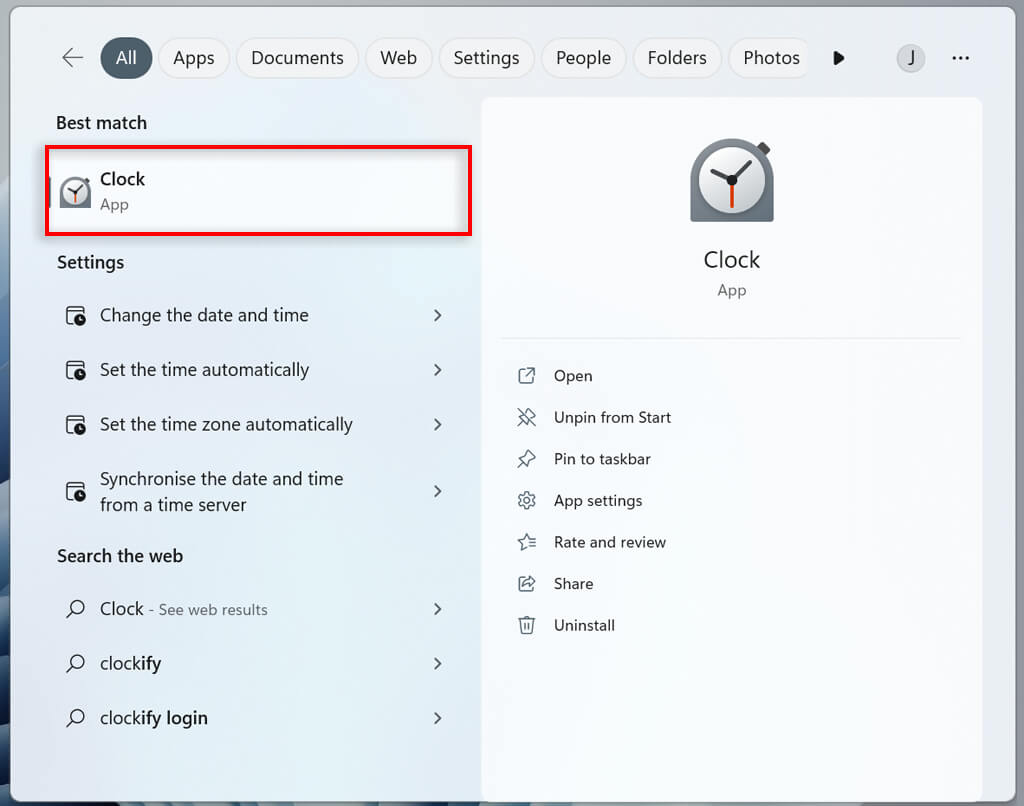Open the Clock best match result
This screenshot has width=1024, height=806.
(259, 191)
